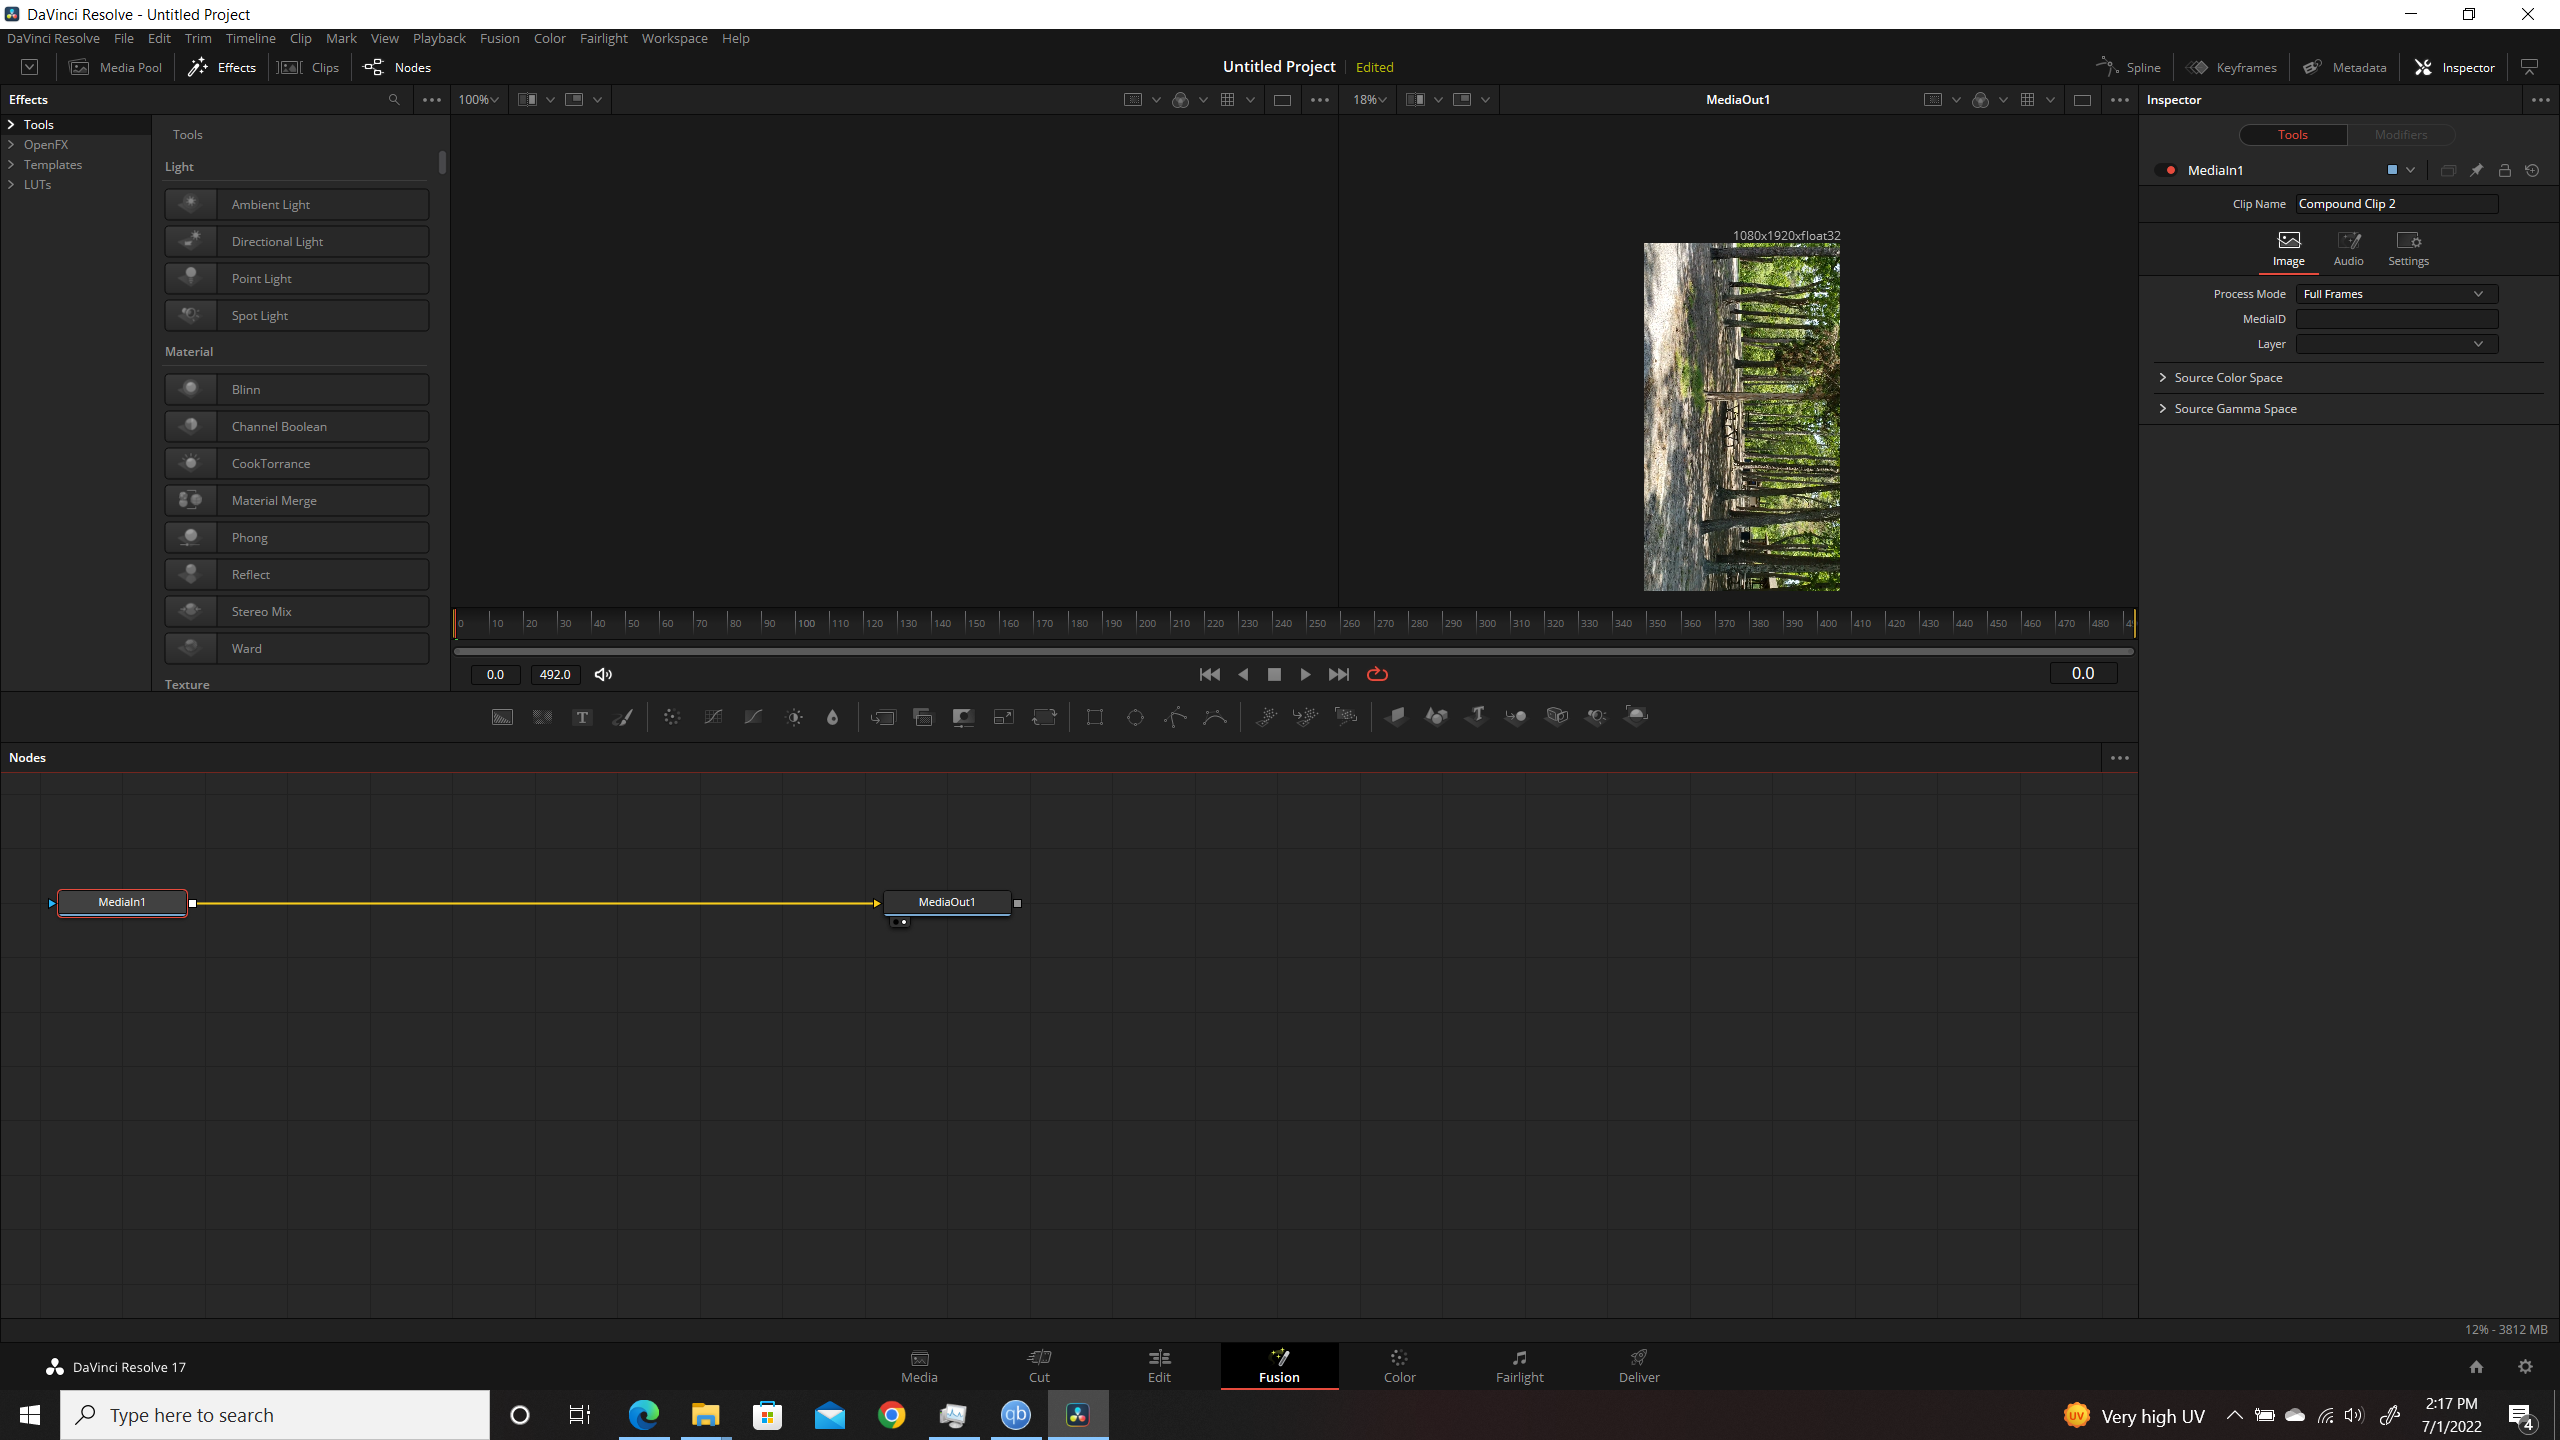This screenshot has width=2560, height=1440.
Task: Click the pin icon in Inspector header
Action: pyautogui.click(x=2476, y=171)
